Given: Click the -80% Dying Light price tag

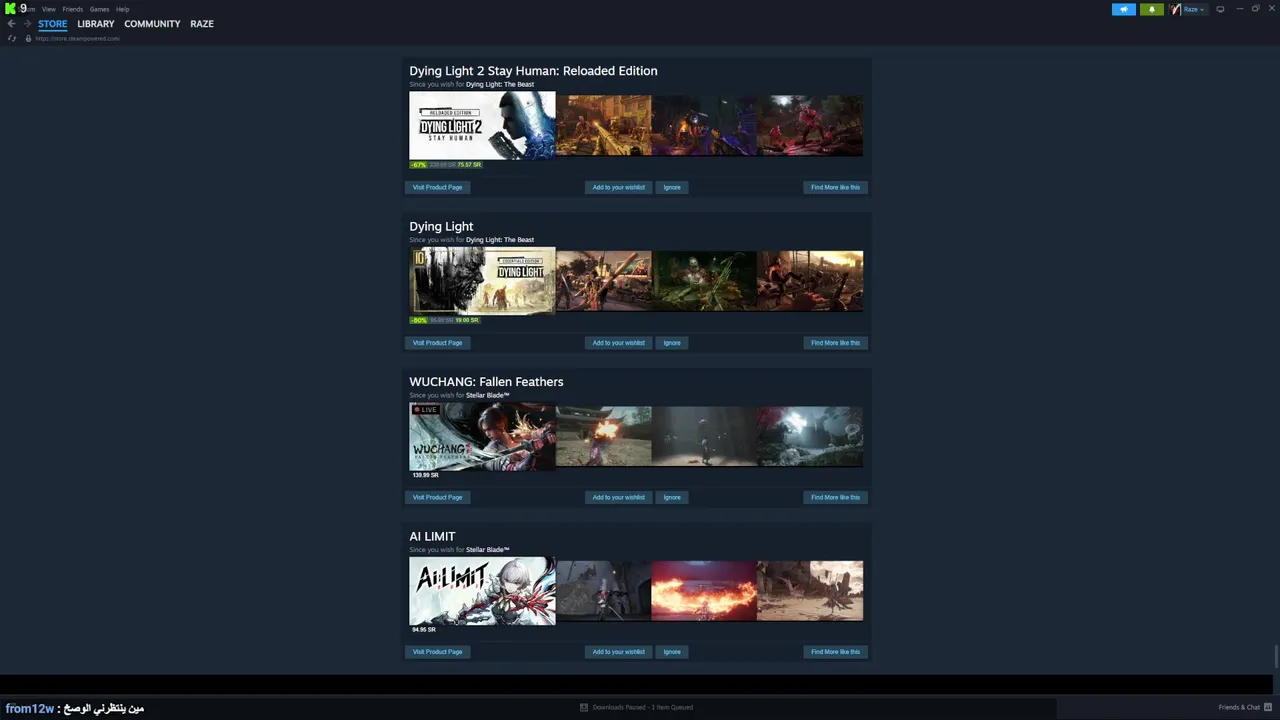Looking at the screenshot, I should [x=445, y=320].
